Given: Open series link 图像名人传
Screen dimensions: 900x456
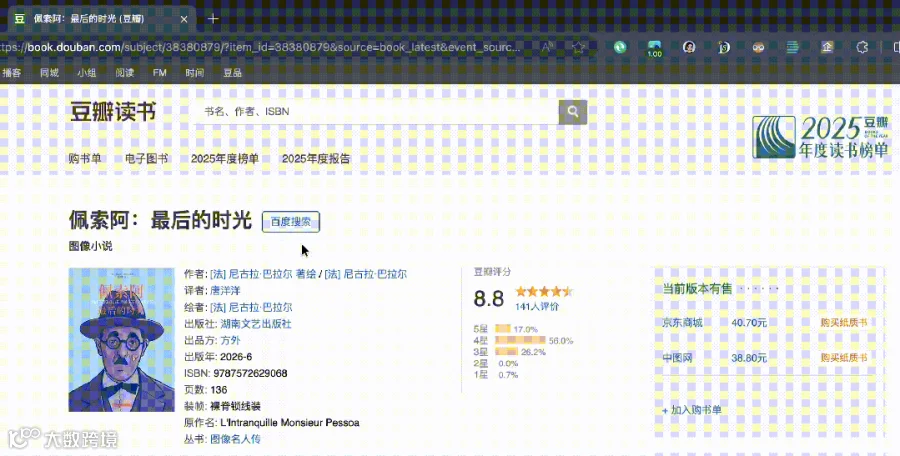Looking at the screenshot, I should tap(235, 439).
